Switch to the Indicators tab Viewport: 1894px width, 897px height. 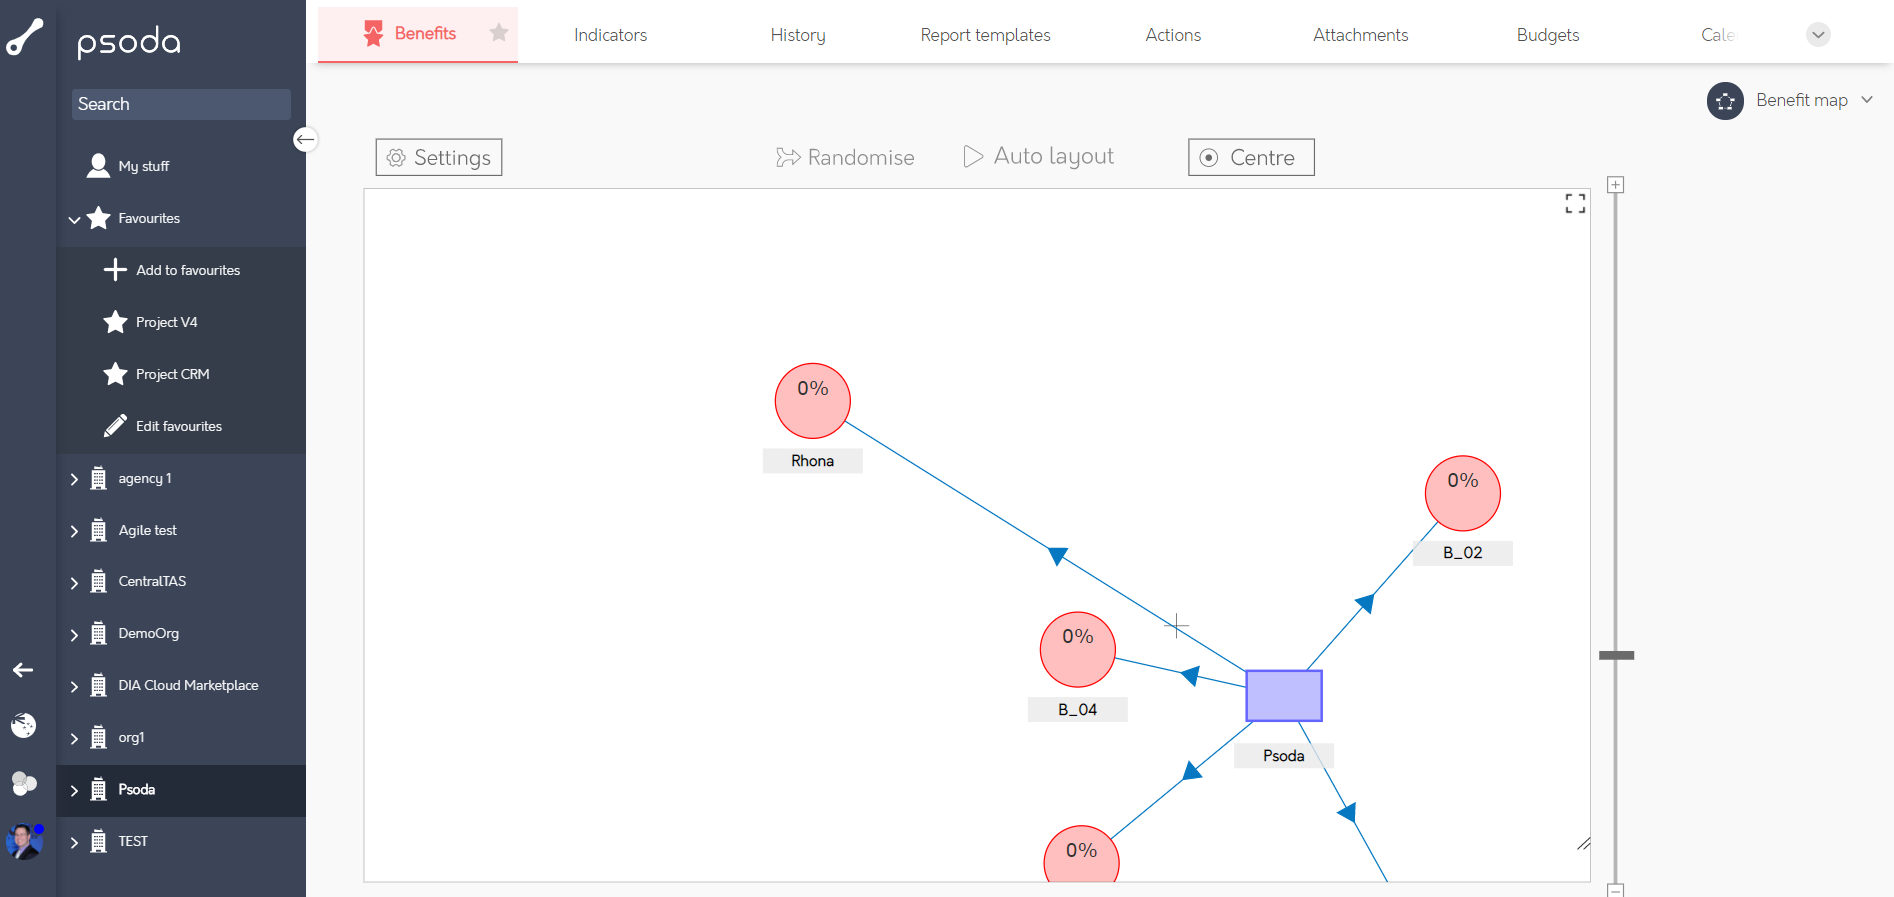610,35
